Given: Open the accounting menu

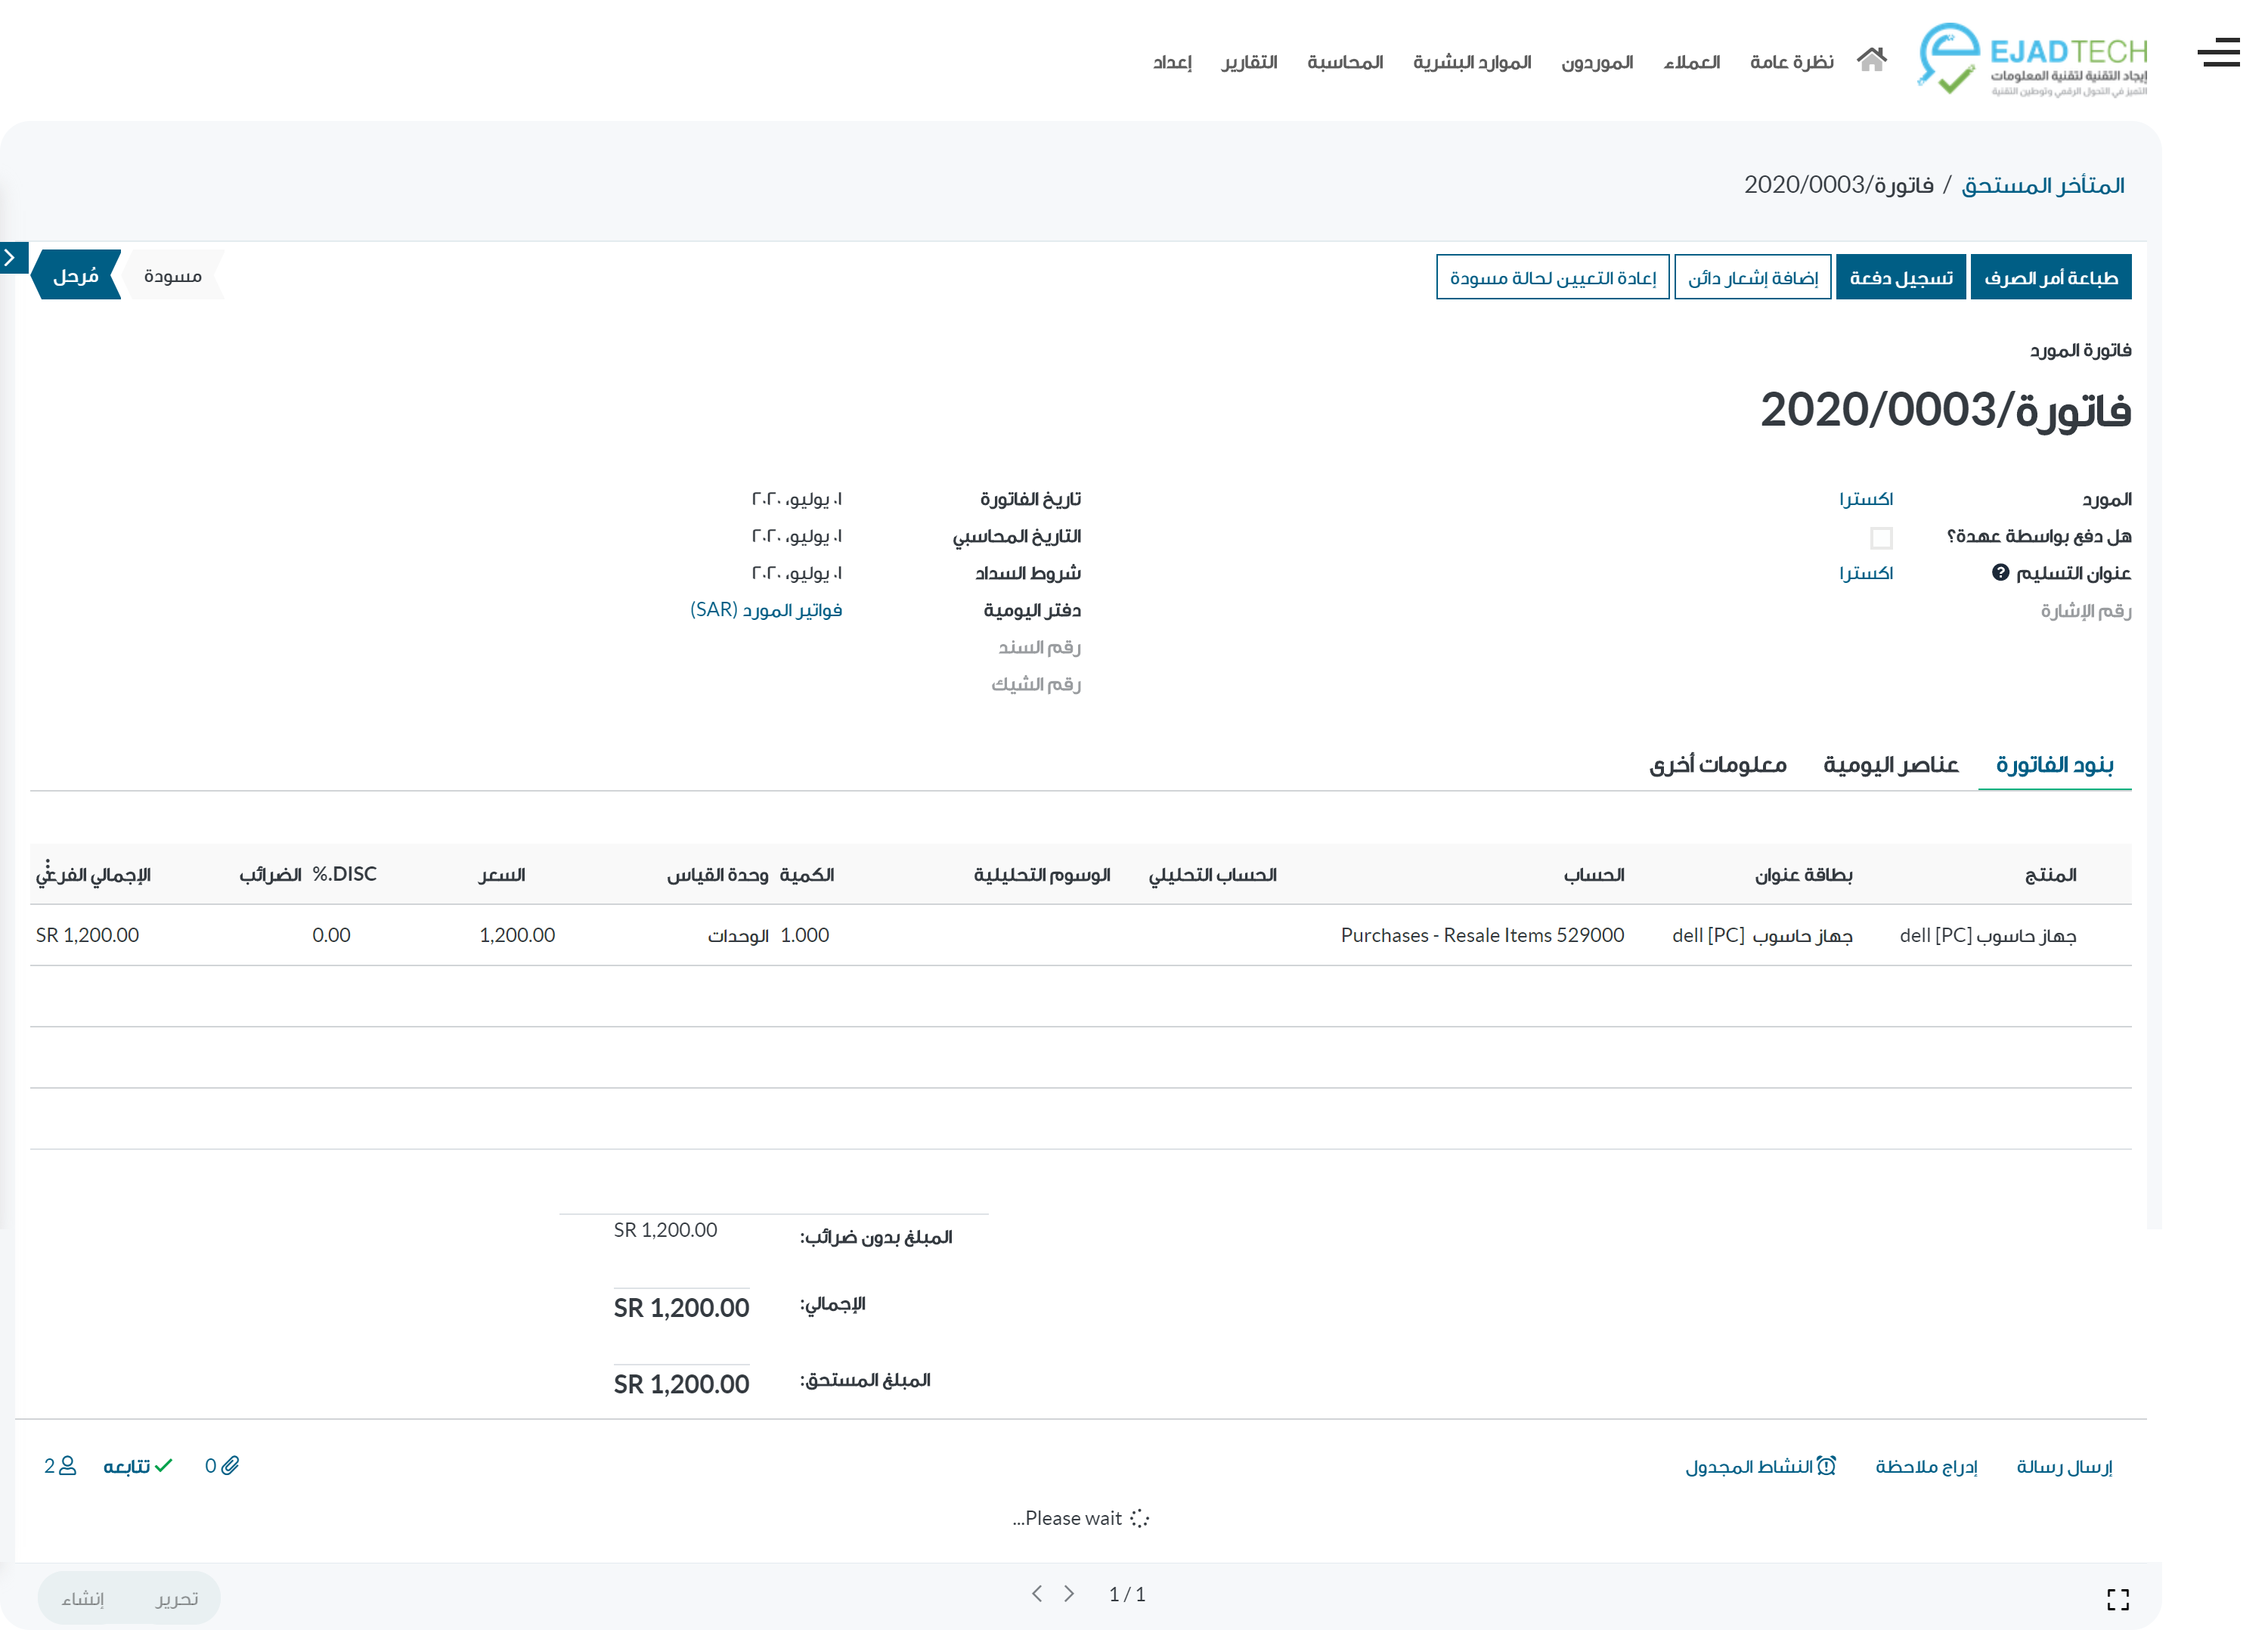Looking at the screenshot, I should (x=1344, y=62).
